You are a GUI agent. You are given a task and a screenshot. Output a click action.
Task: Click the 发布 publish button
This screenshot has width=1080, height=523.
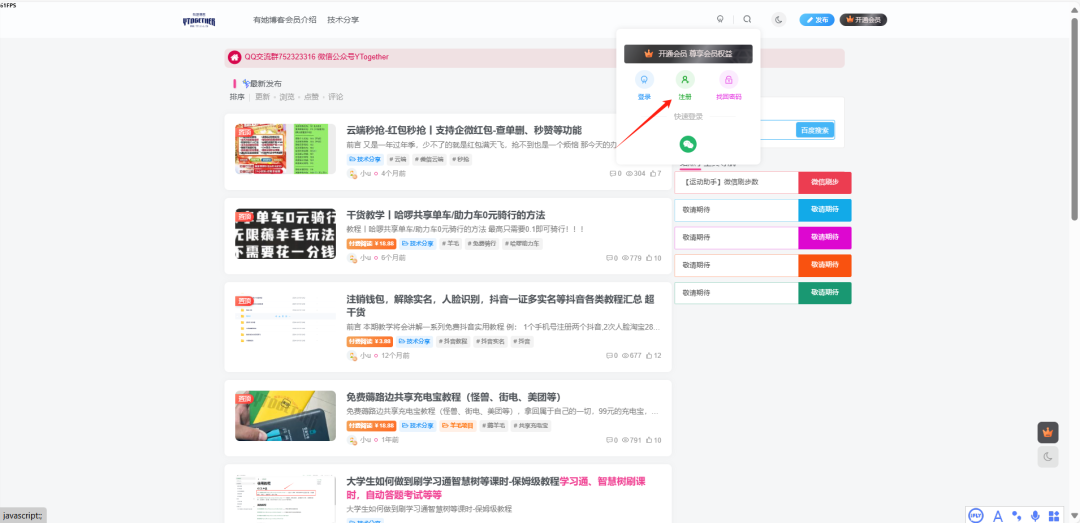click(x=817, y=19)
